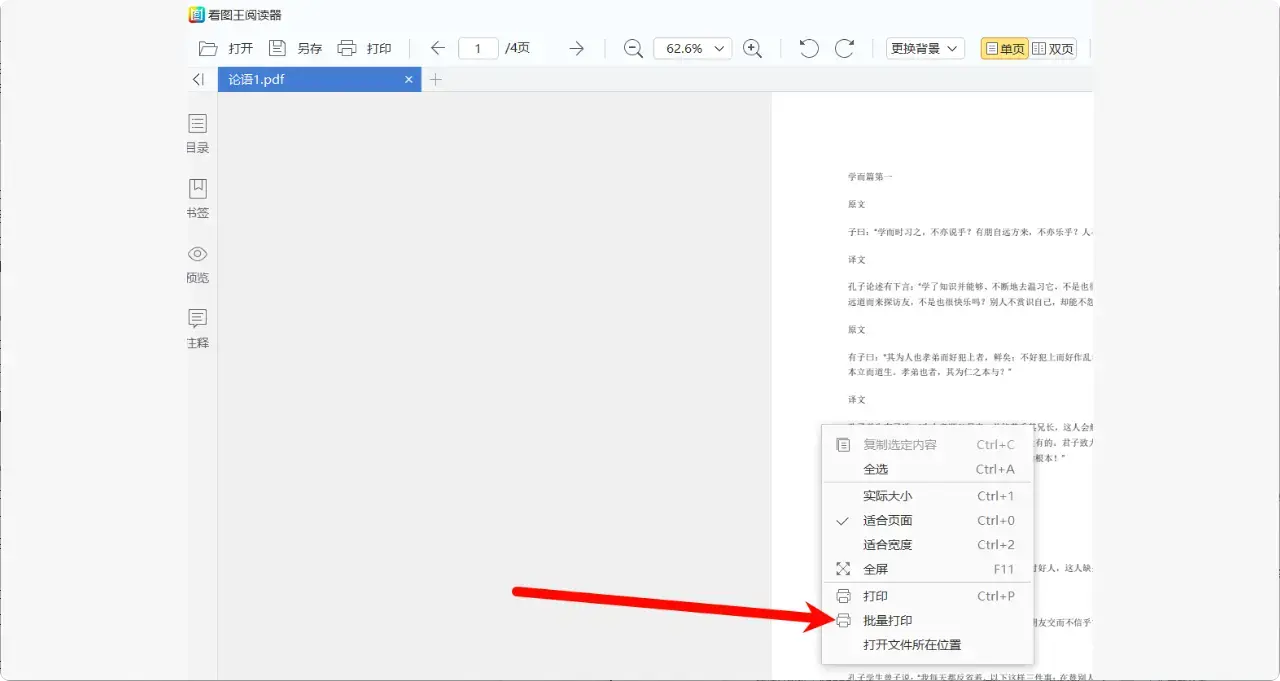Open the 目录 contents panel
This screenshot has height=681, width=1280.
(x=197, y=133)
